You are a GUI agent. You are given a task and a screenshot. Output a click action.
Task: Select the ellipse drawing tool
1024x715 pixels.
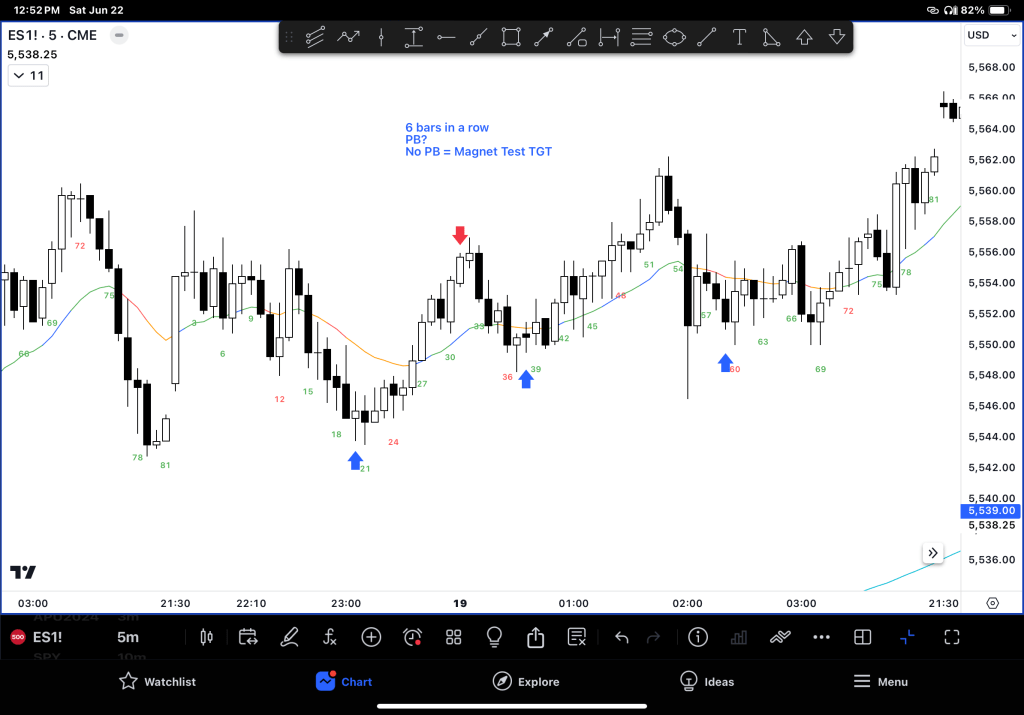[675, 38]
